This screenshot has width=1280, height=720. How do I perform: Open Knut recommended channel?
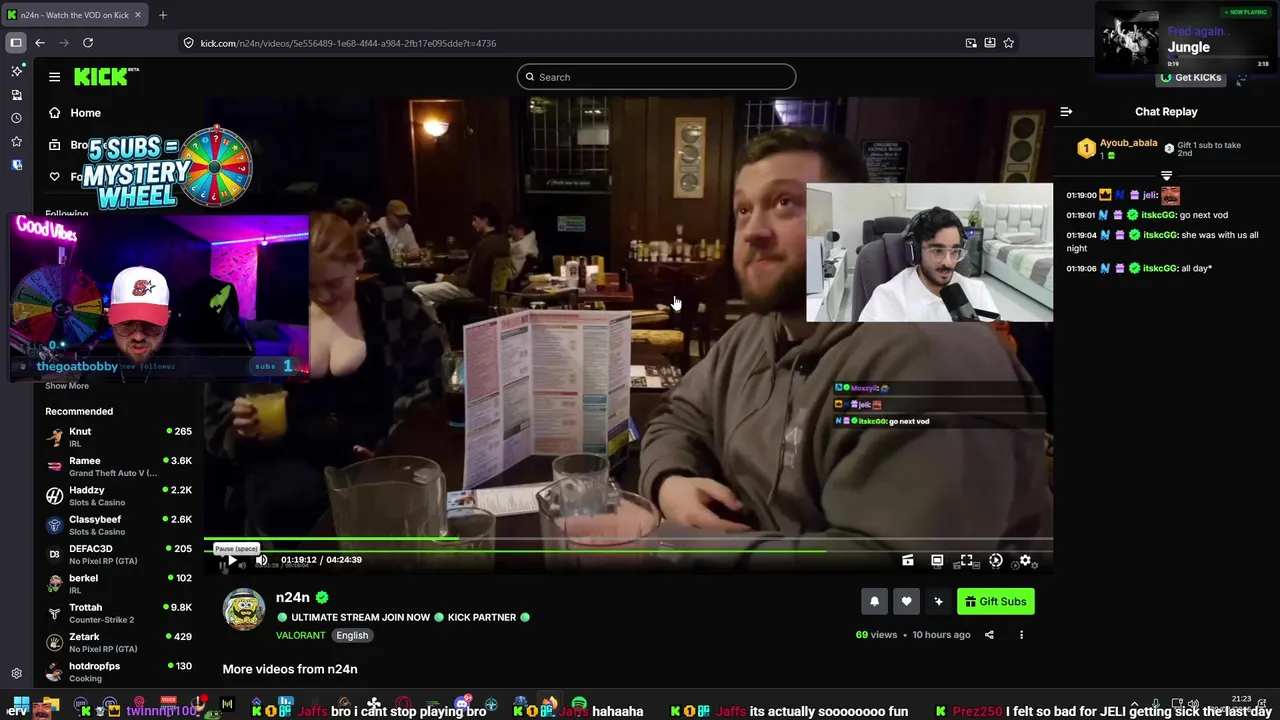[x=119, y=437]
